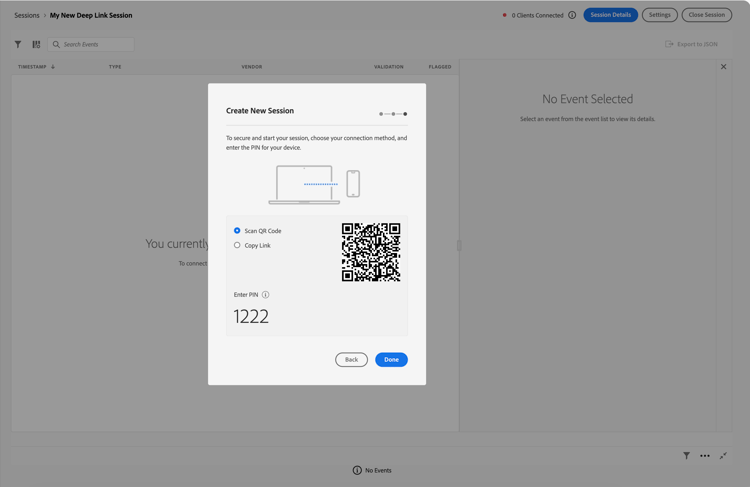Open the column configuration icon
This screenshot has width=750, height=487.
[36, 44]
